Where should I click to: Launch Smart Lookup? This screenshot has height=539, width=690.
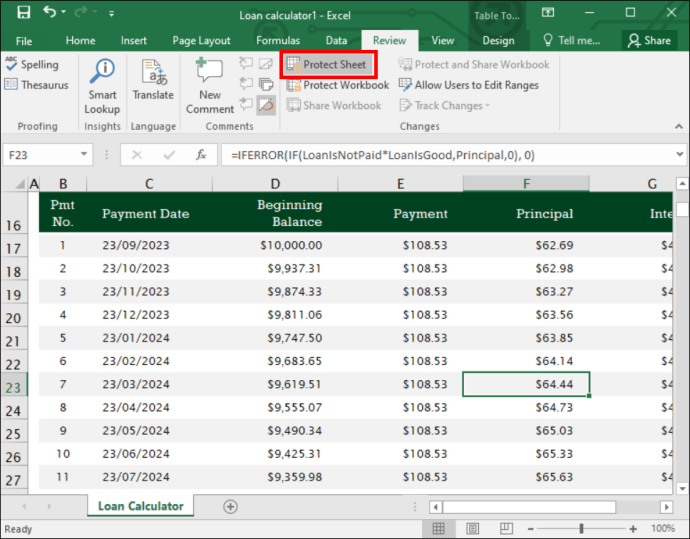[102, 86]
